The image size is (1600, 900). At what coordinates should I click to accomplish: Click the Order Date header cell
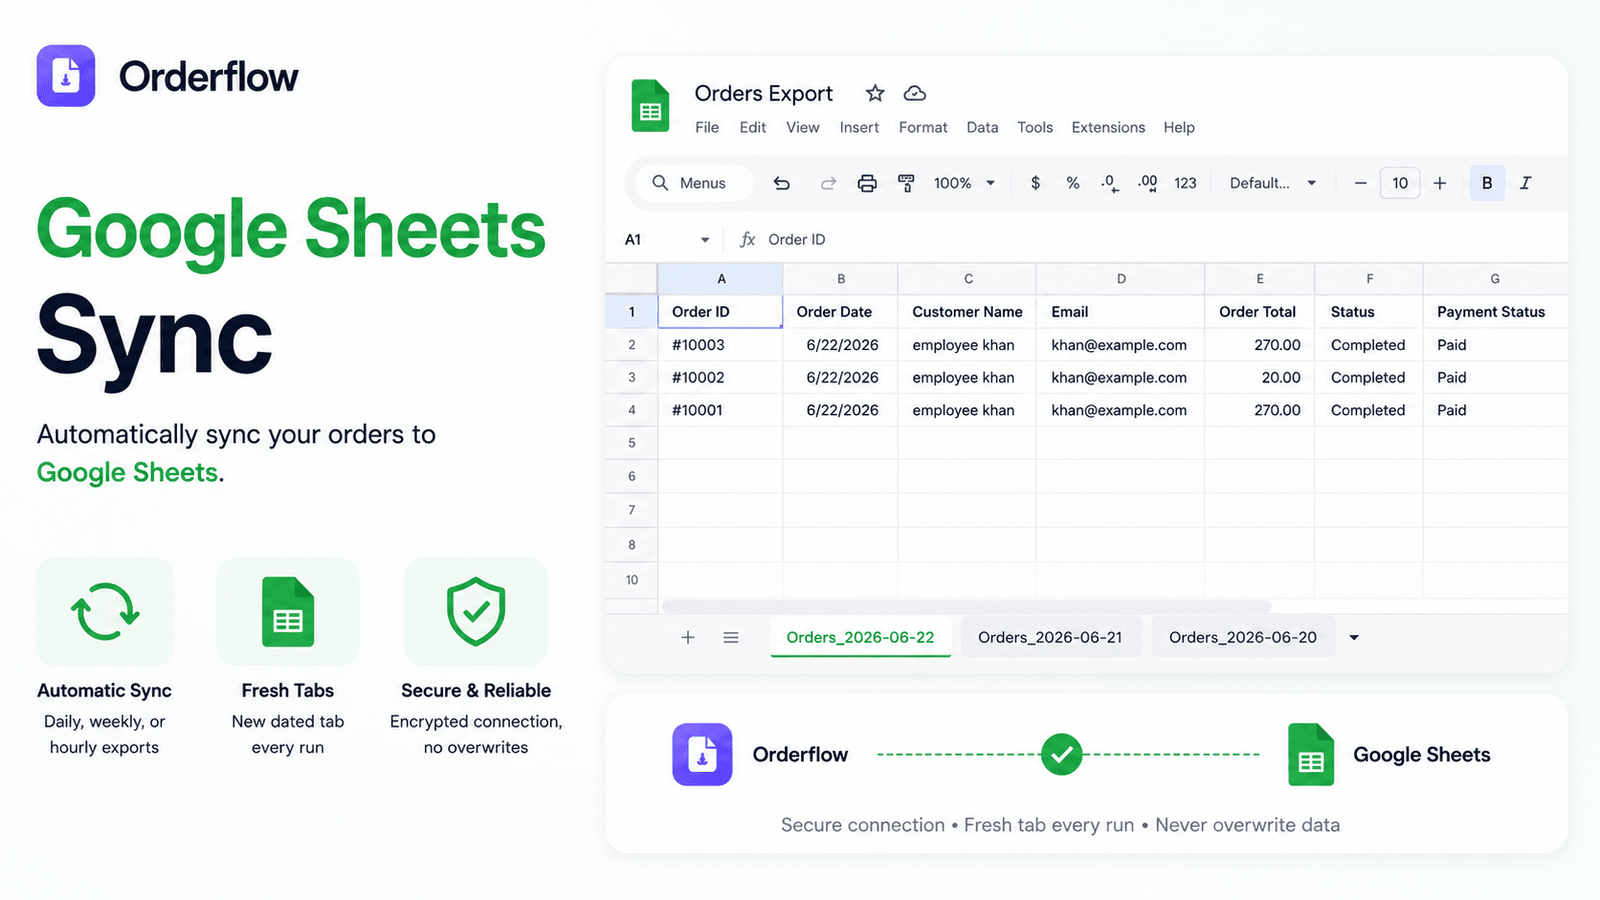840,312
